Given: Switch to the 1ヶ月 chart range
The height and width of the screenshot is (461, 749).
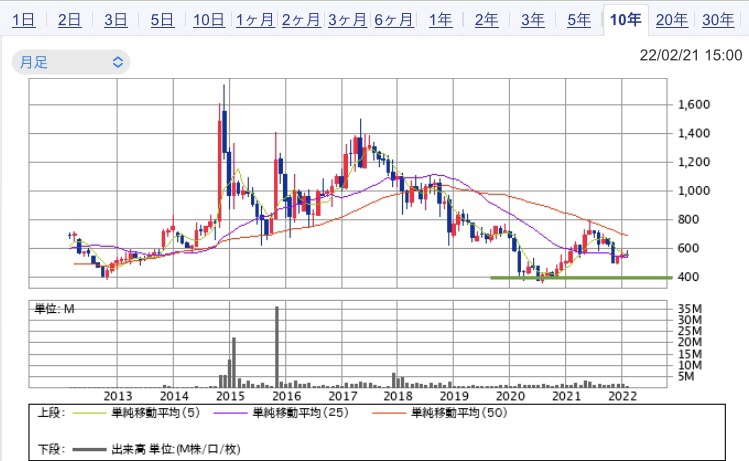Looking at the screenshot, I should (255, 20).
